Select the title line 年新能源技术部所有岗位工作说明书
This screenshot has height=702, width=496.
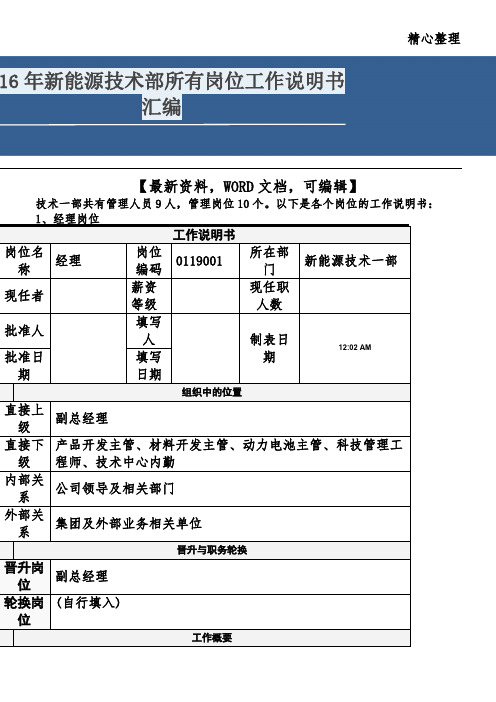tap(184, 81)
